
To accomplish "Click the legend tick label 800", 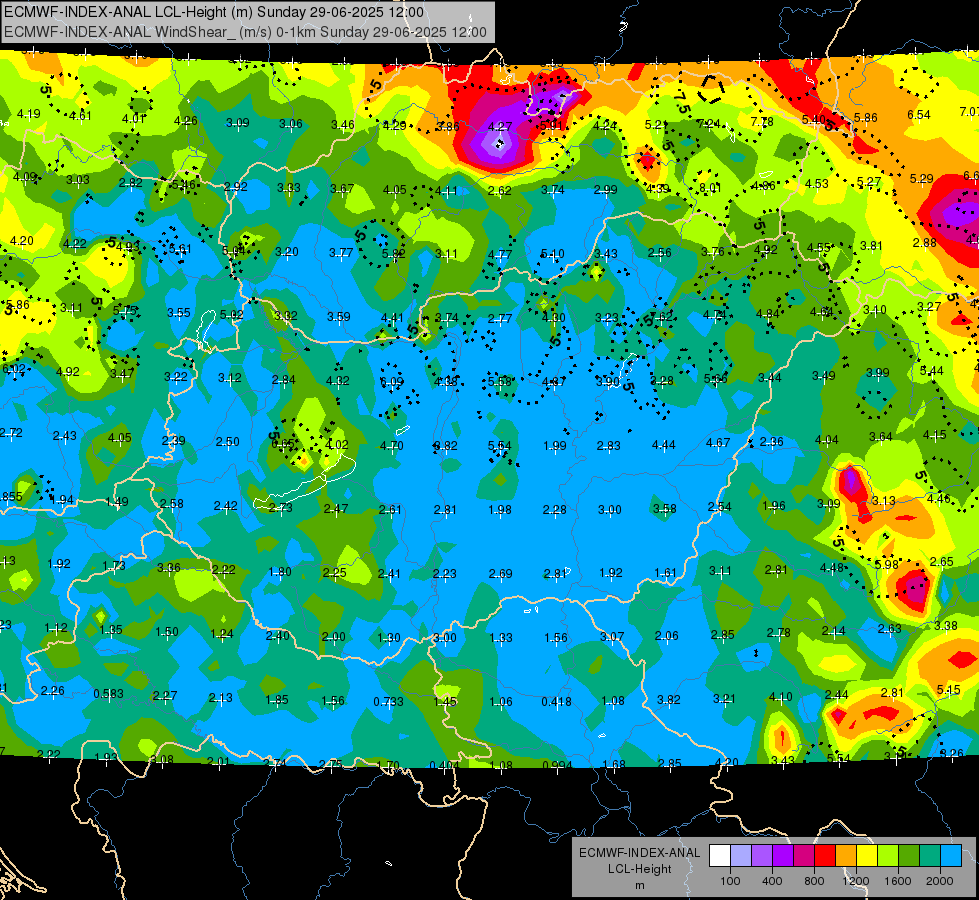I will pos(814,881).
